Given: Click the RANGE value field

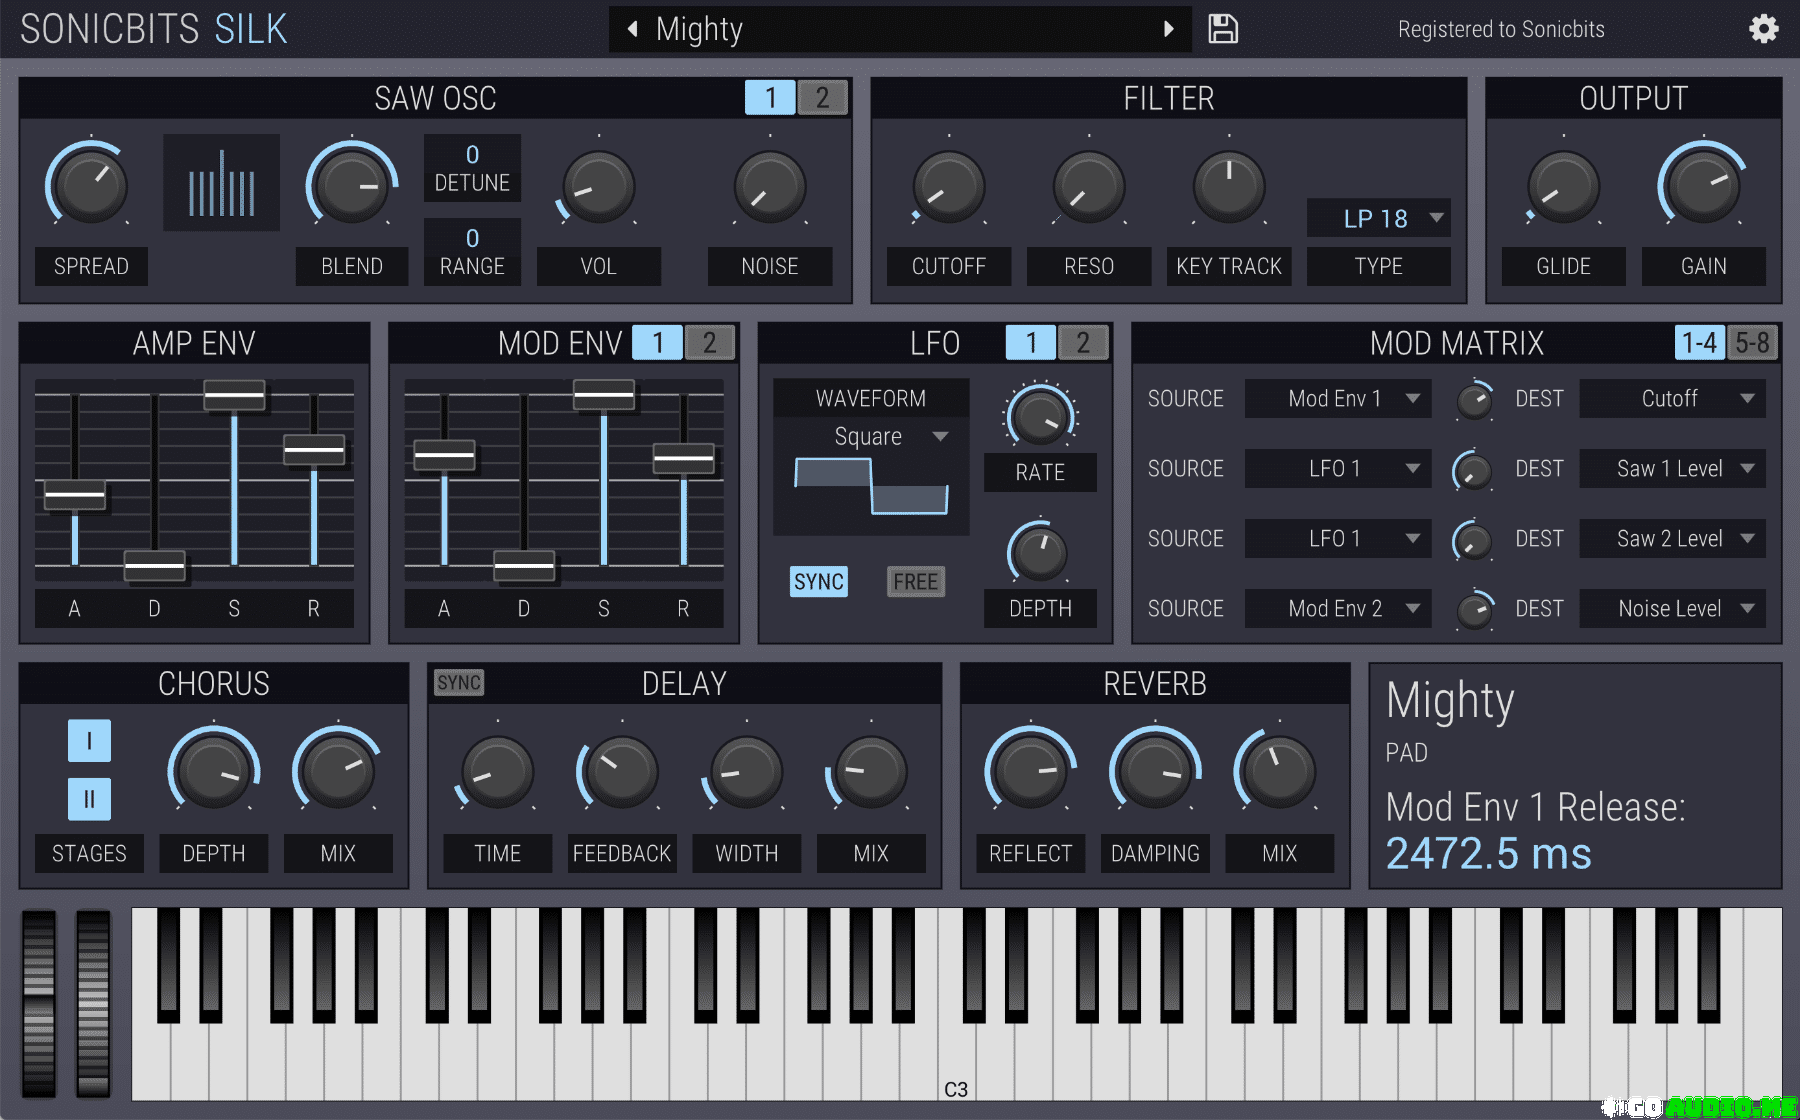Looking at the screenshot, I should [472, 252].
